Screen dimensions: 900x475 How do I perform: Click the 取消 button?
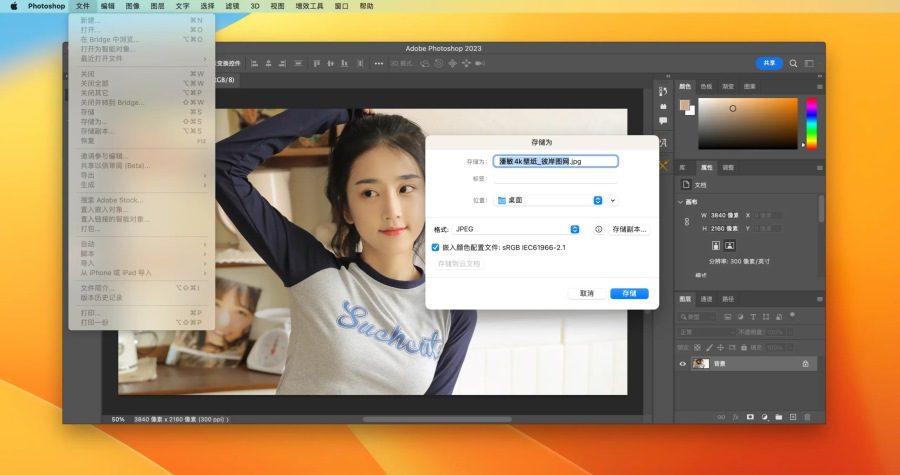pyautogui.click(x=587, y=293)
